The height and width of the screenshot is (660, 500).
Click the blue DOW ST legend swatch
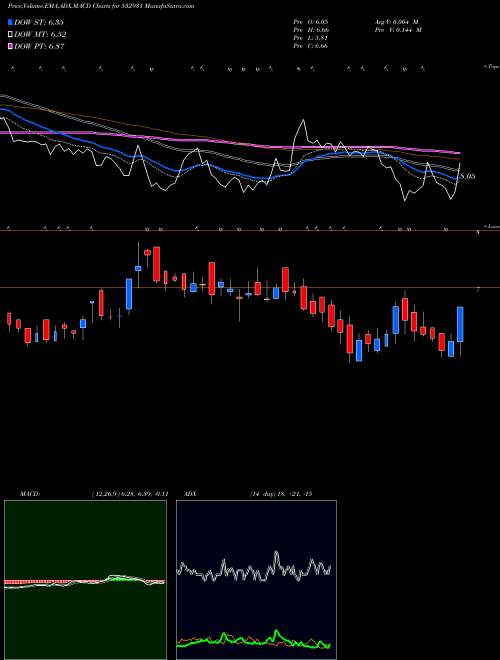point(11,22)
